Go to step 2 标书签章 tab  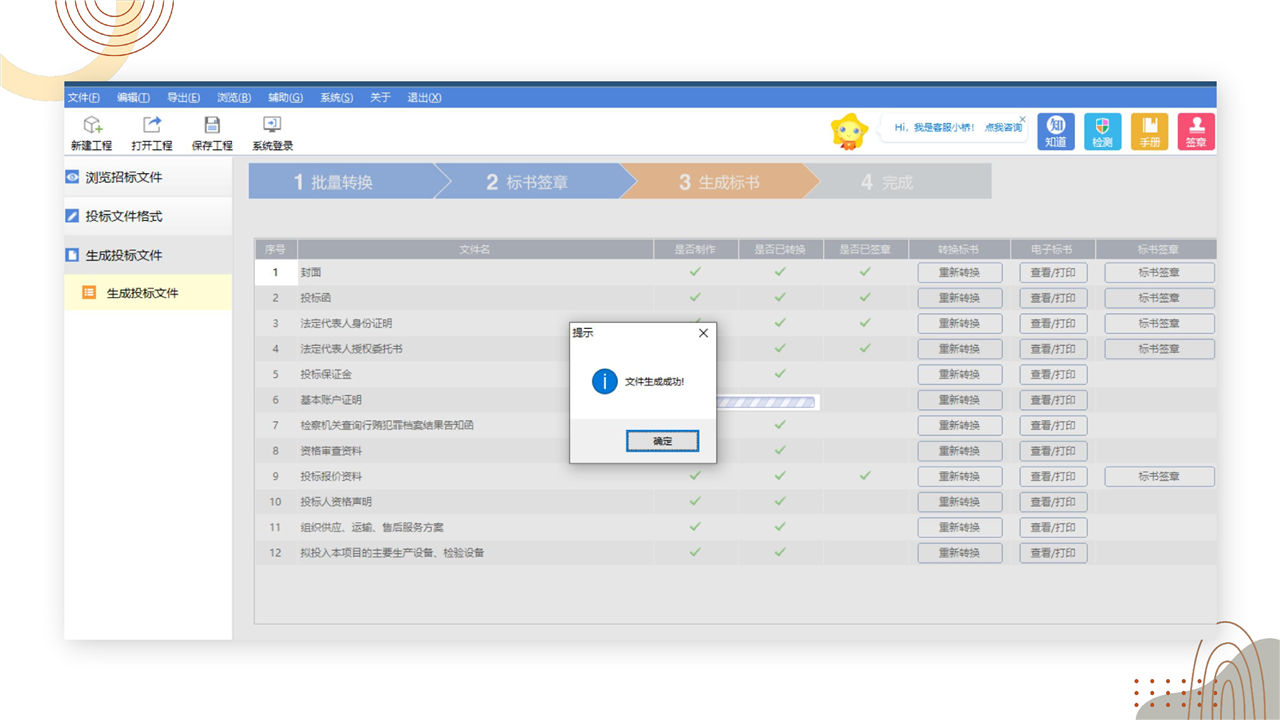tap(527, 182)
